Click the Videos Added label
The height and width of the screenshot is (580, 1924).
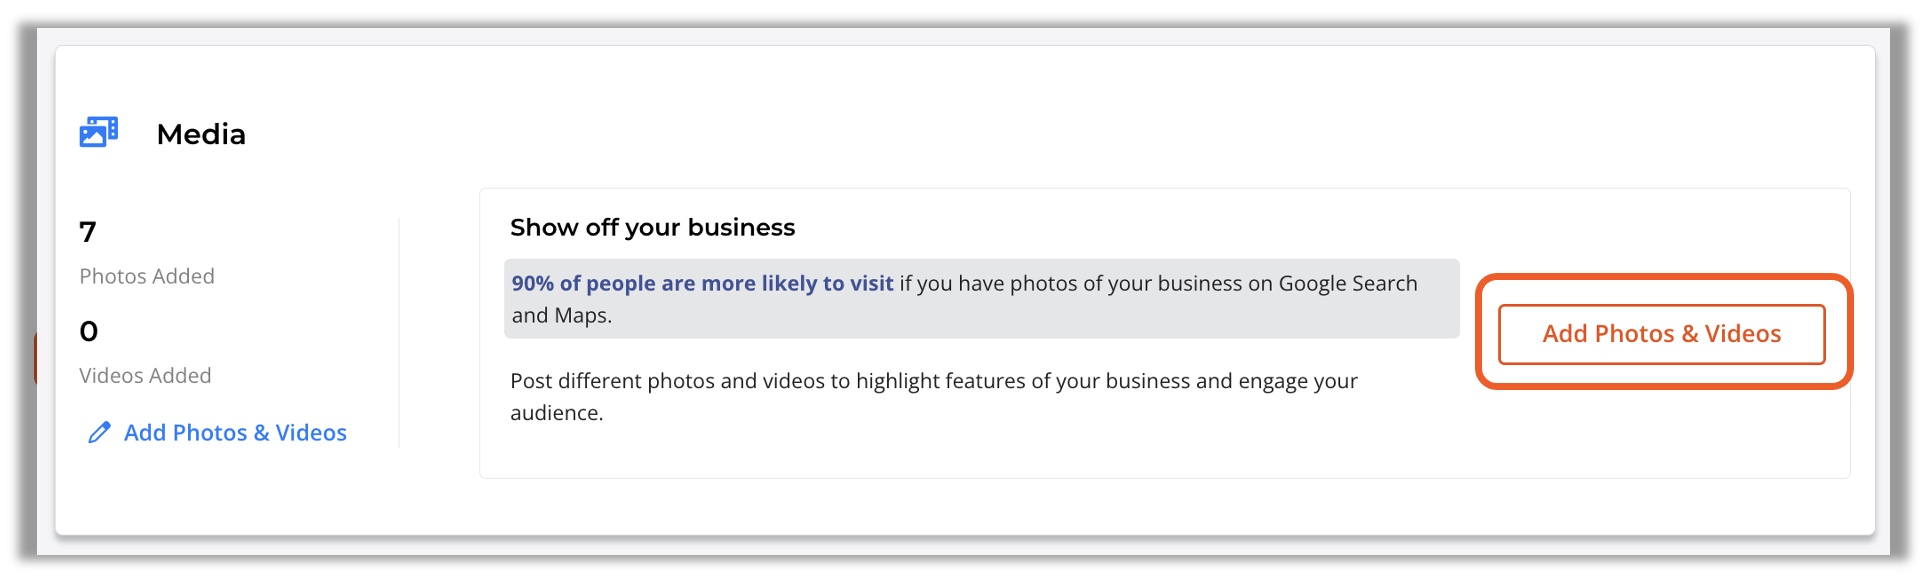(x=145, y=376)
